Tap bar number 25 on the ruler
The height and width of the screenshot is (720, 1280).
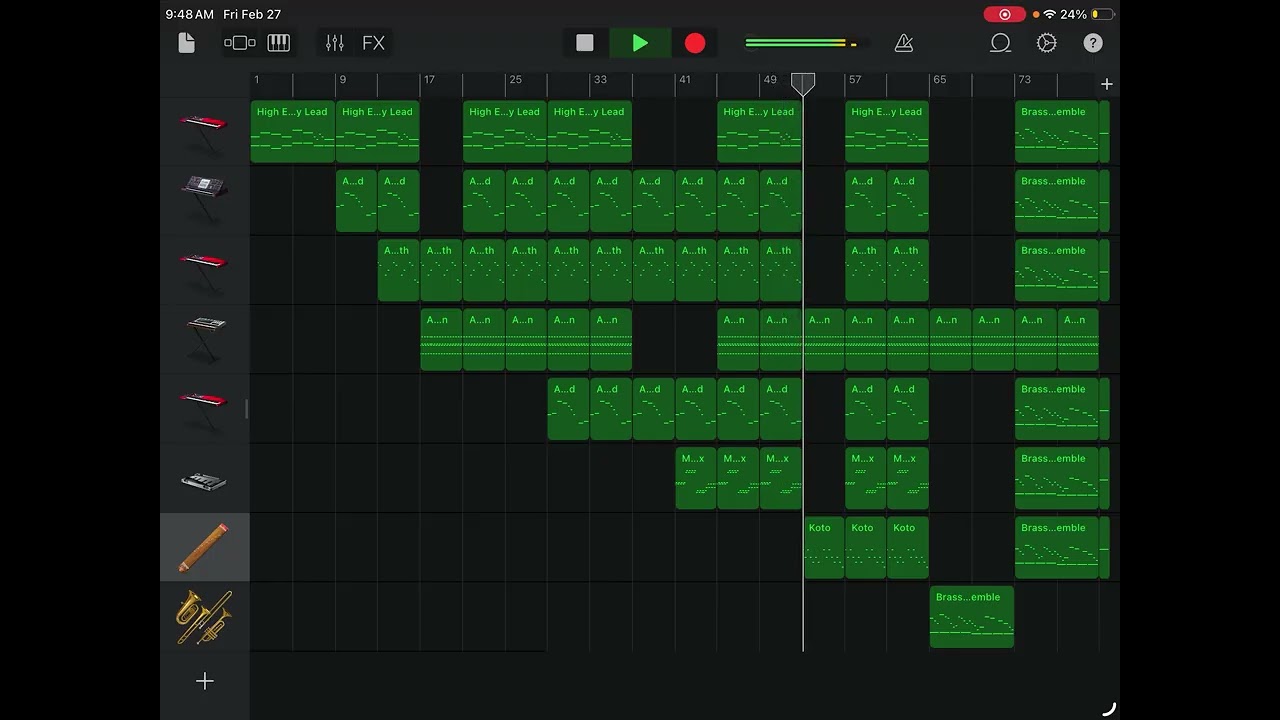click(x=515, y=79)
